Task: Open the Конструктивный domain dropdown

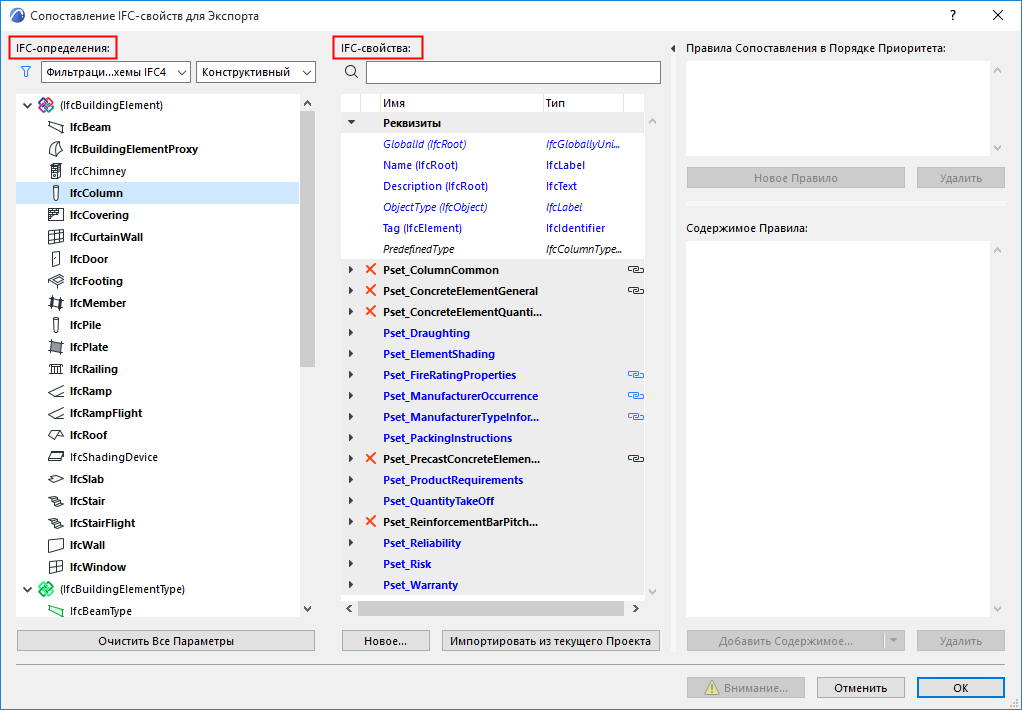Action: [x=256, y=72]
